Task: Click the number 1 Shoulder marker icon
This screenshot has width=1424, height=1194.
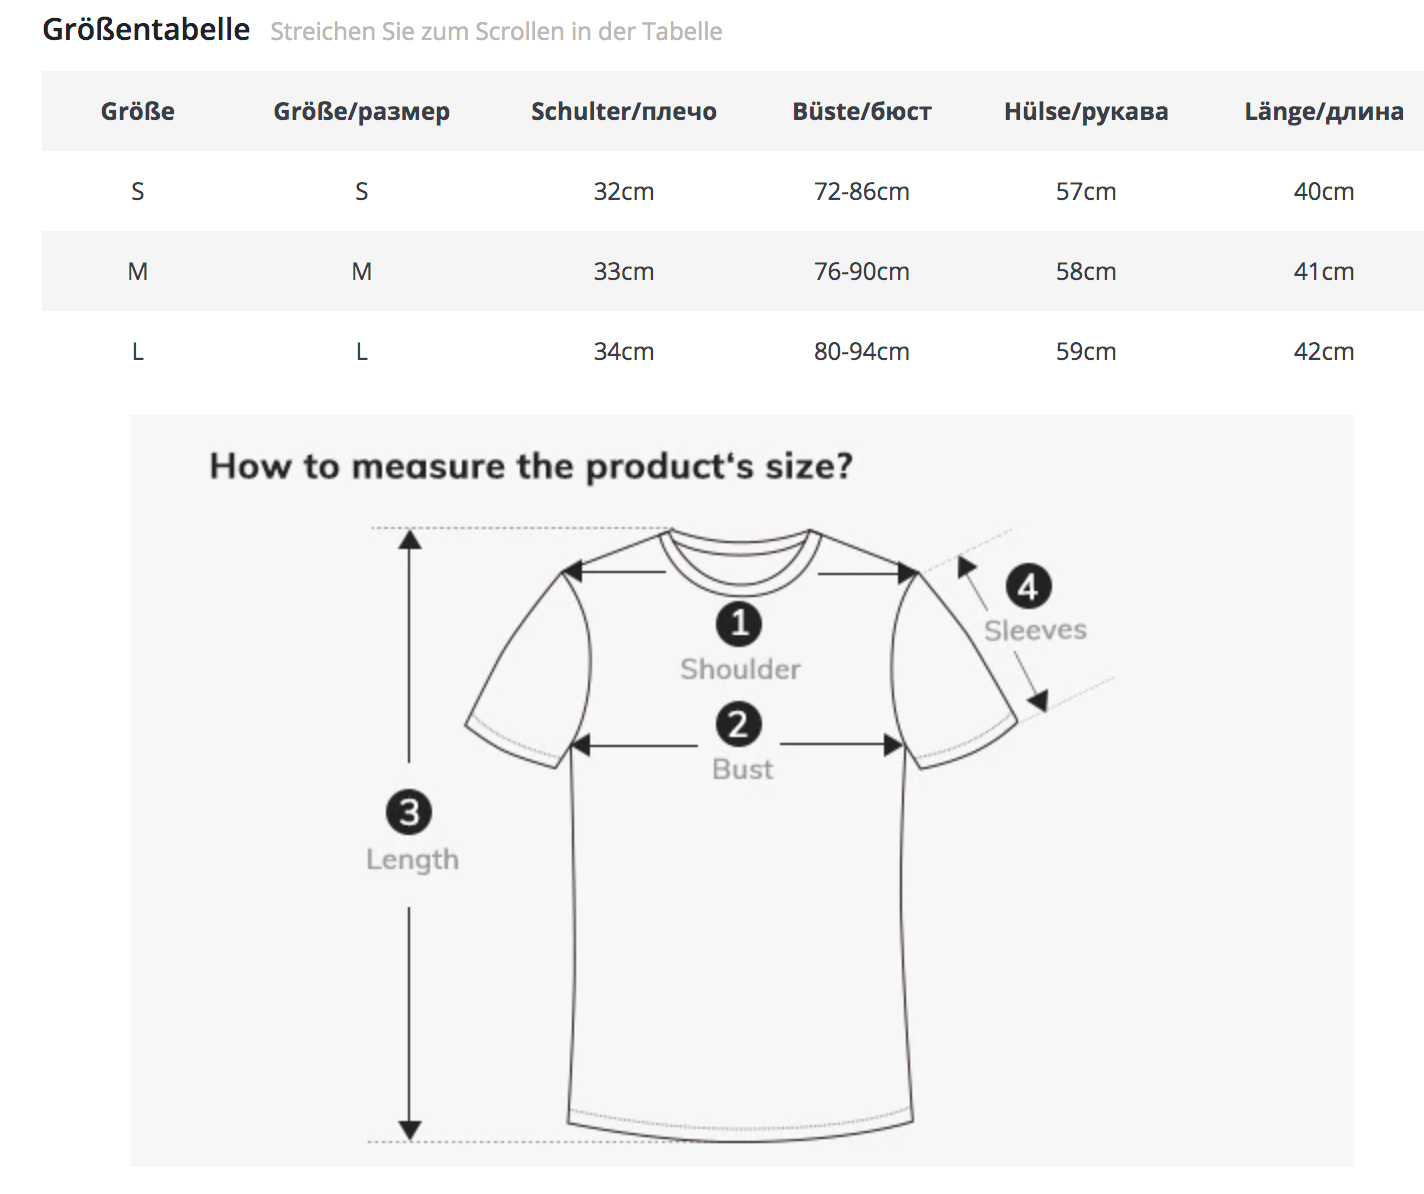Action: click(739, 624)
